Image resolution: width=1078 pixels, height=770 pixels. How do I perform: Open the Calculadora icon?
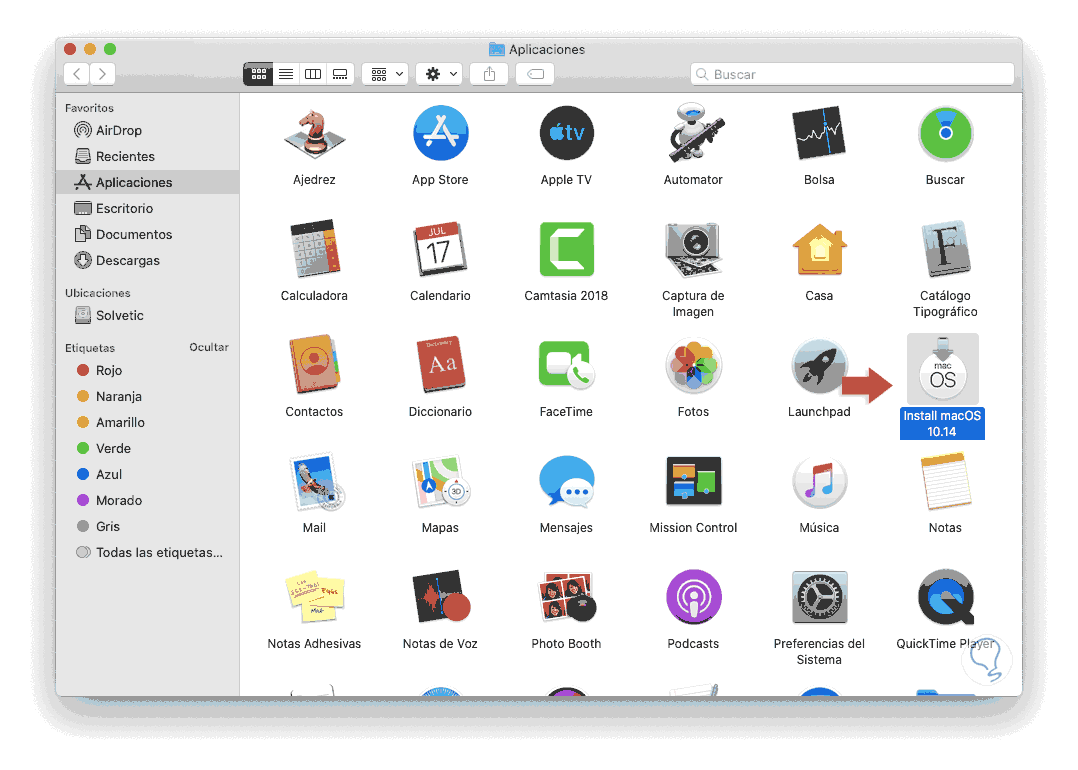314,249
